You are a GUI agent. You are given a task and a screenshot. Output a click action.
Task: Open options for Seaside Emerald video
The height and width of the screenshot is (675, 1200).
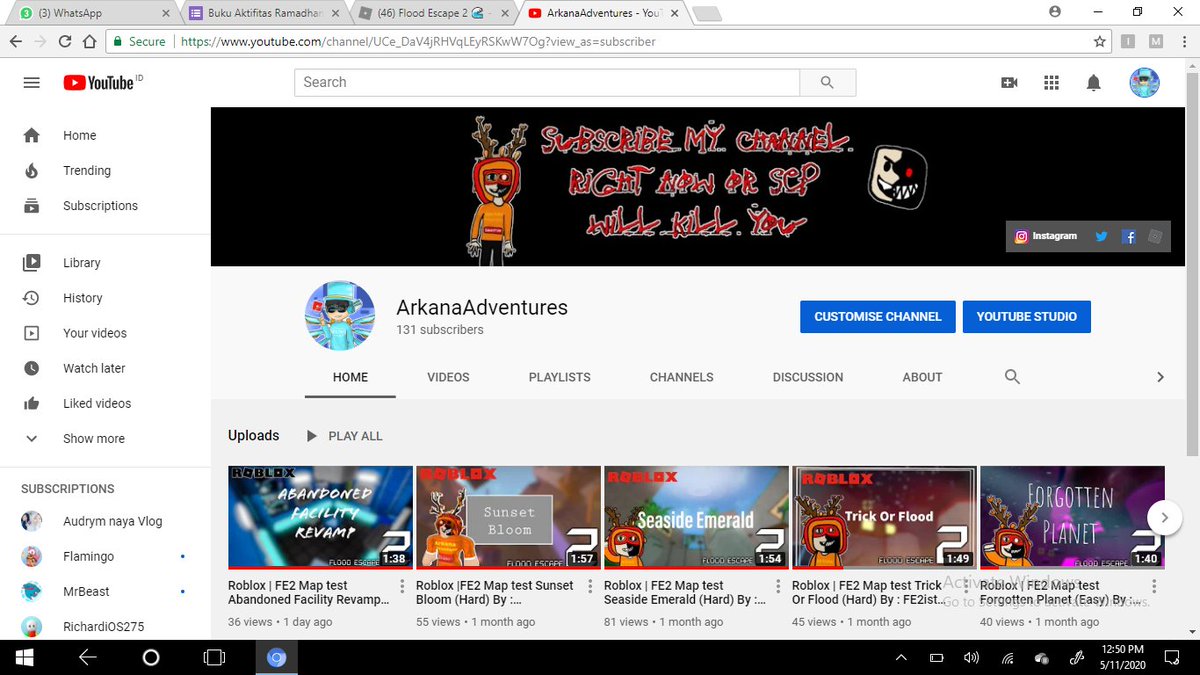(x=779, y=587)
